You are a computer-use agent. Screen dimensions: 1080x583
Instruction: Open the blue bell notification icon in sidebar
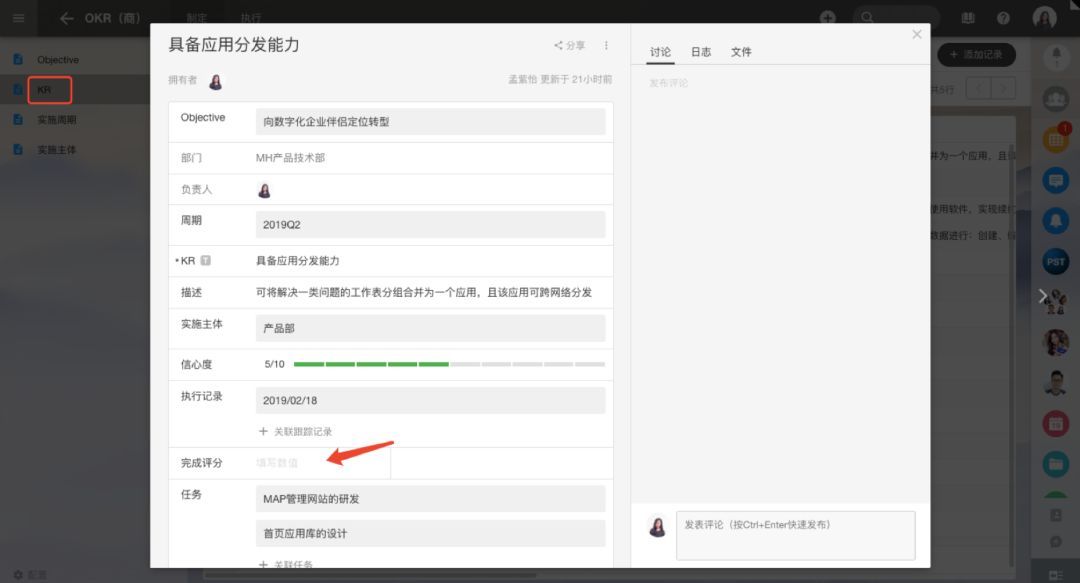[1056, 221]
